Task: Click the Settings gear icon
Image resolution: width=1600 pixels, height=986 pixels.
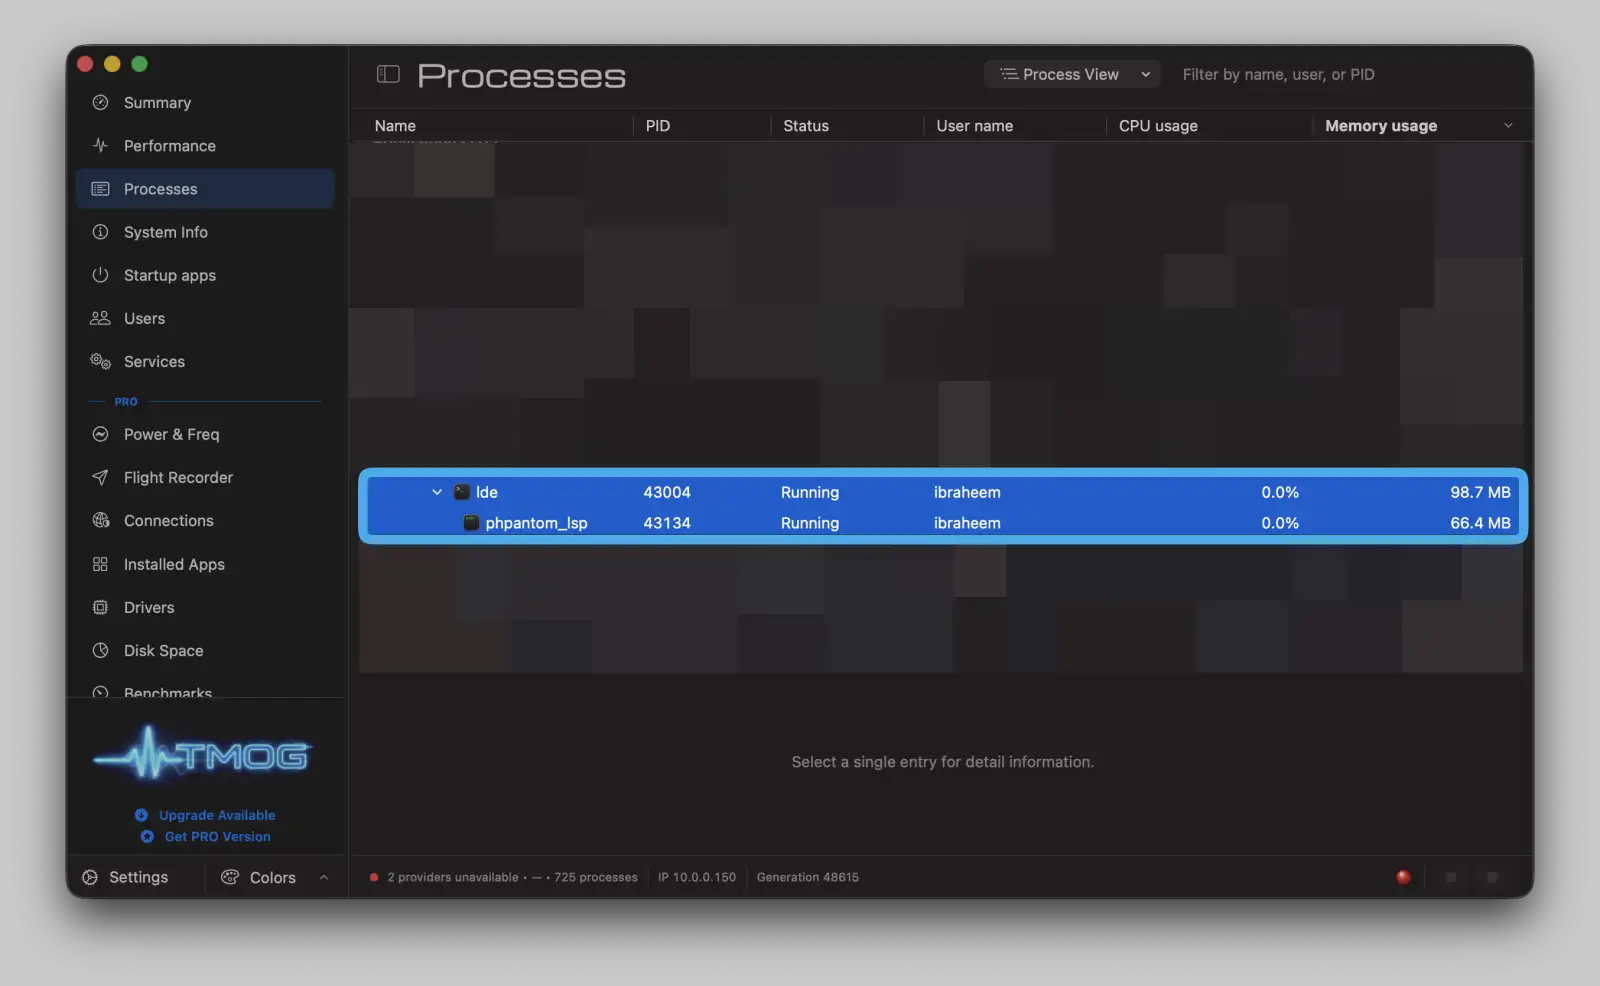Action: (x=90, y=877)
